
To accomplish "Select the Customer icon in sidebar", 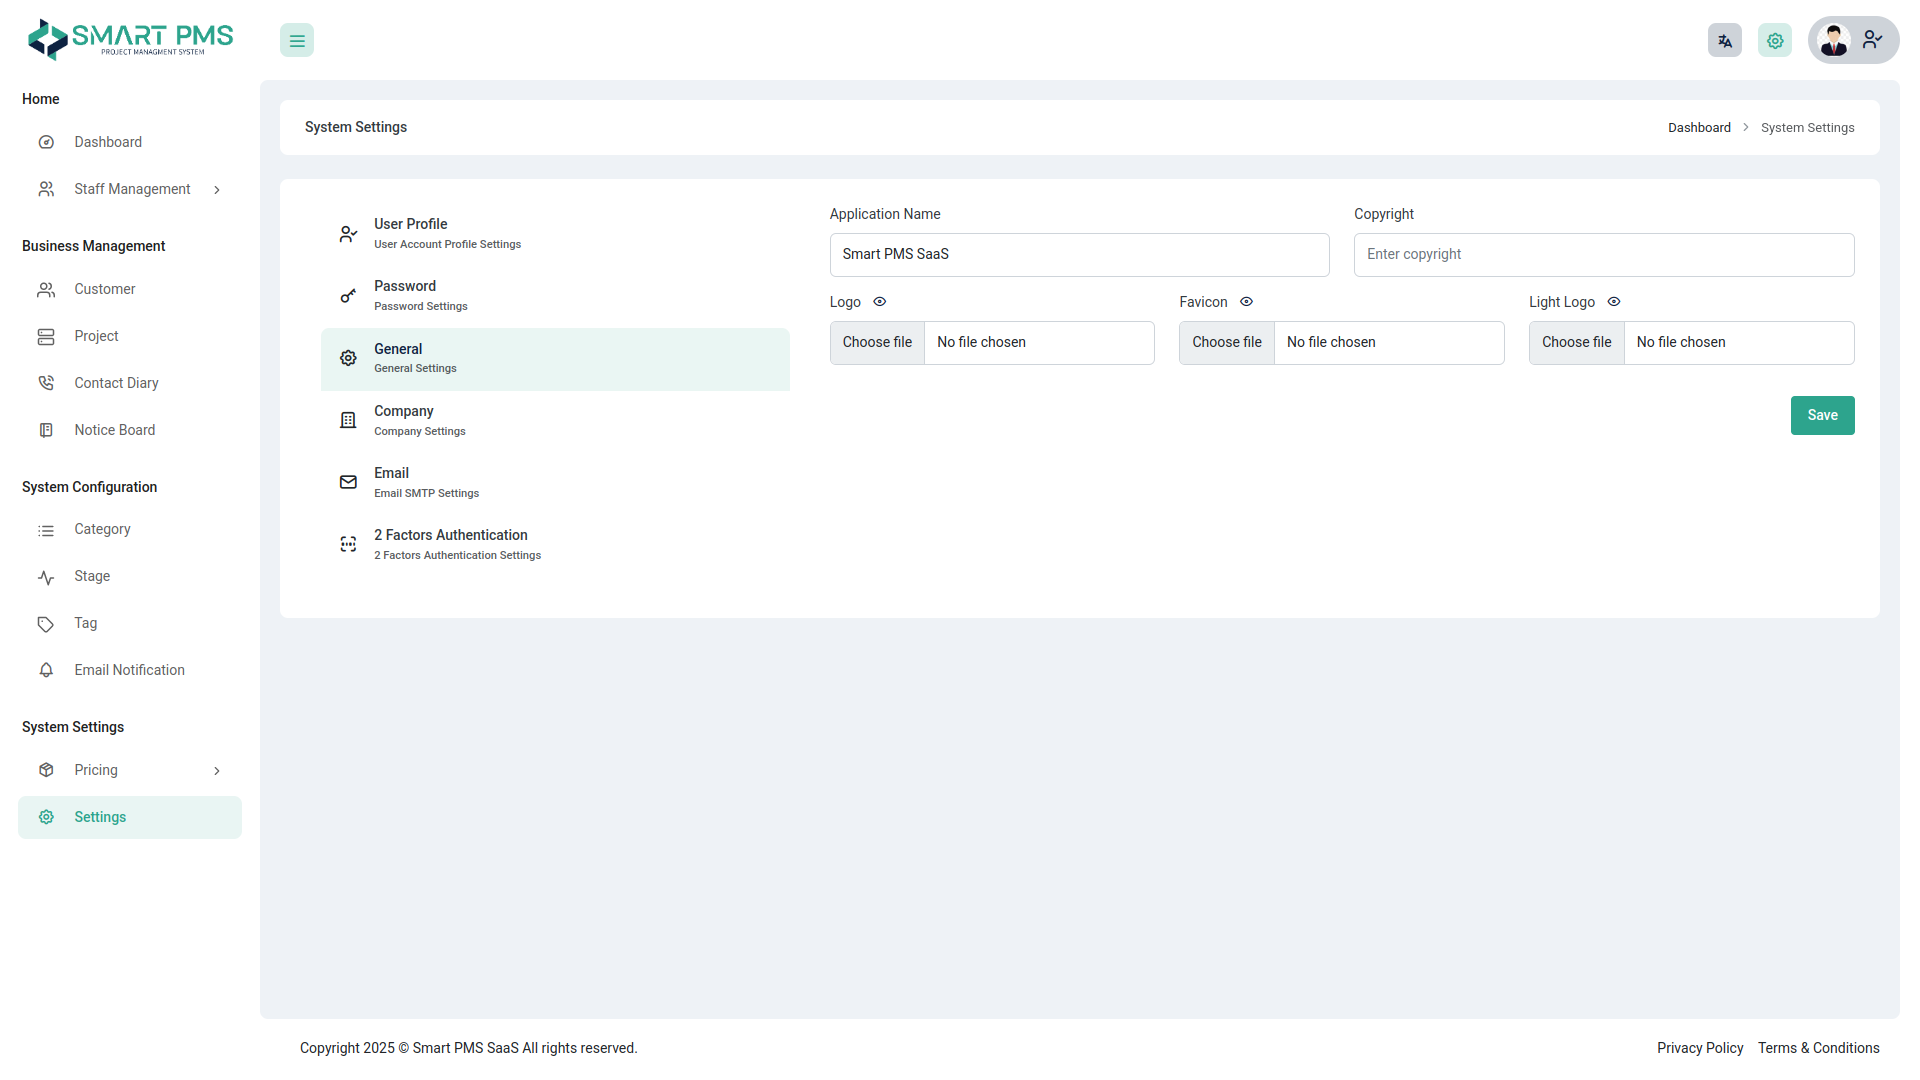I will 46,289.
